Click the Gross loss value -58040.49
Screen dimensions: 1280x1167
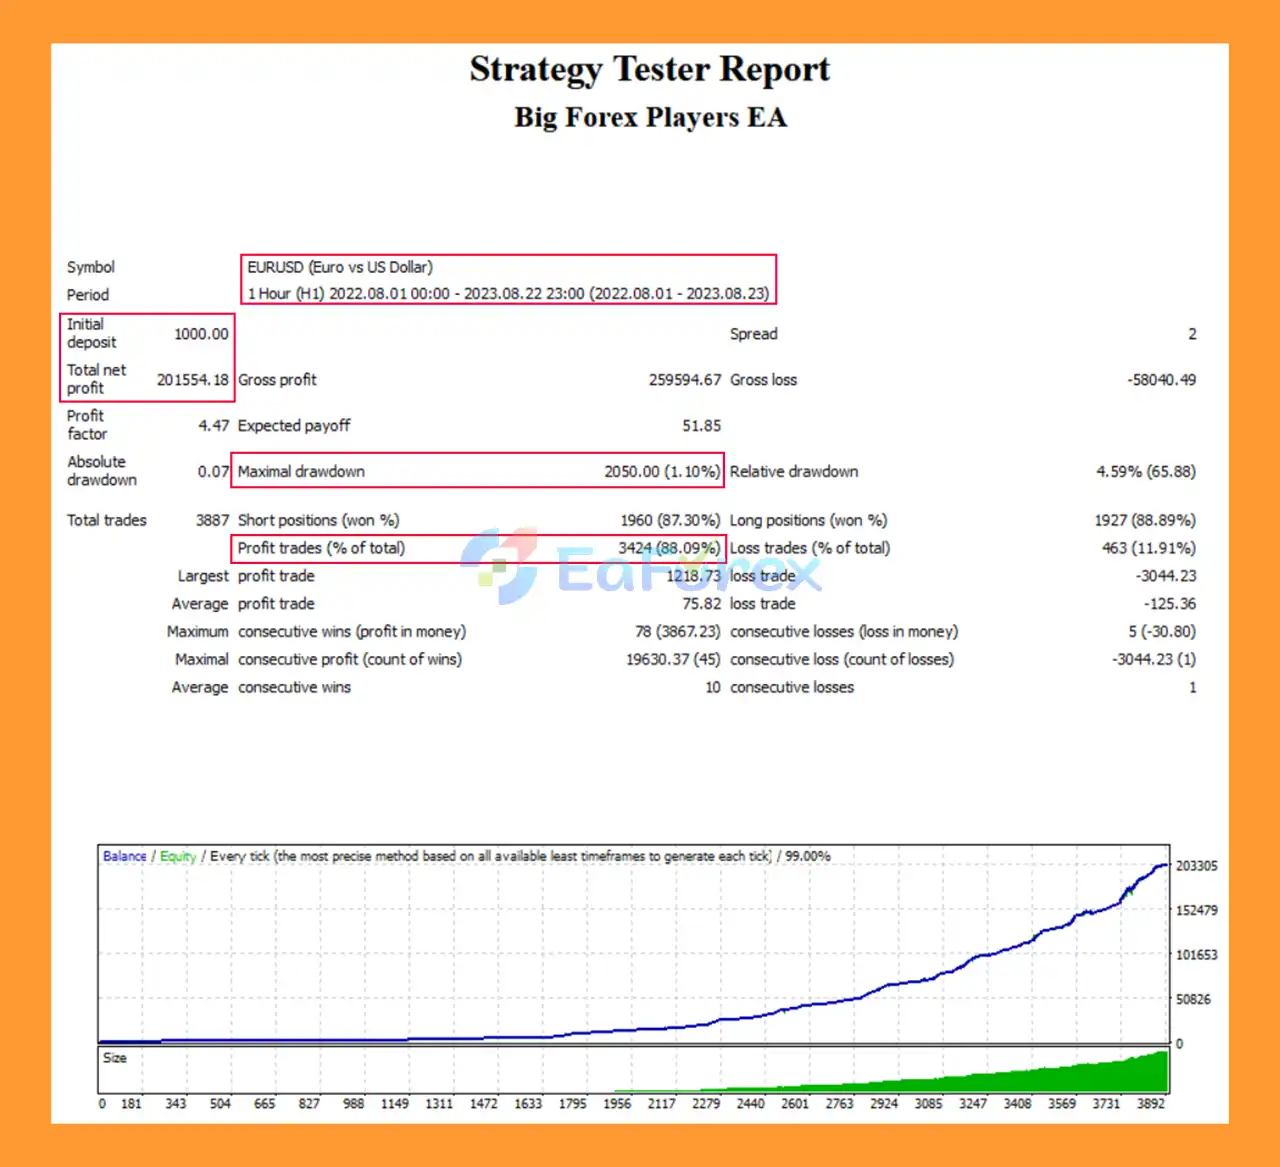1161,380
